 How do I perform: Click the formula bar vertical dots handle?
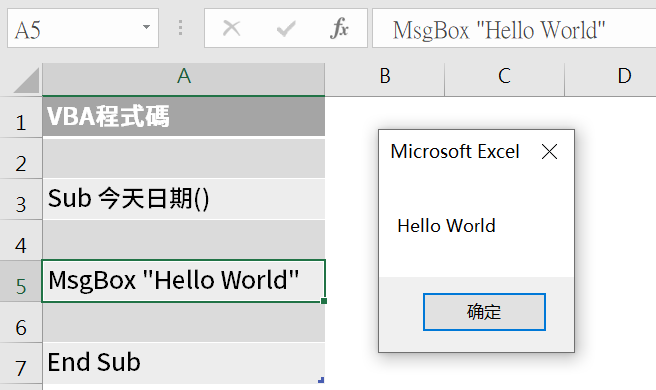180,28
